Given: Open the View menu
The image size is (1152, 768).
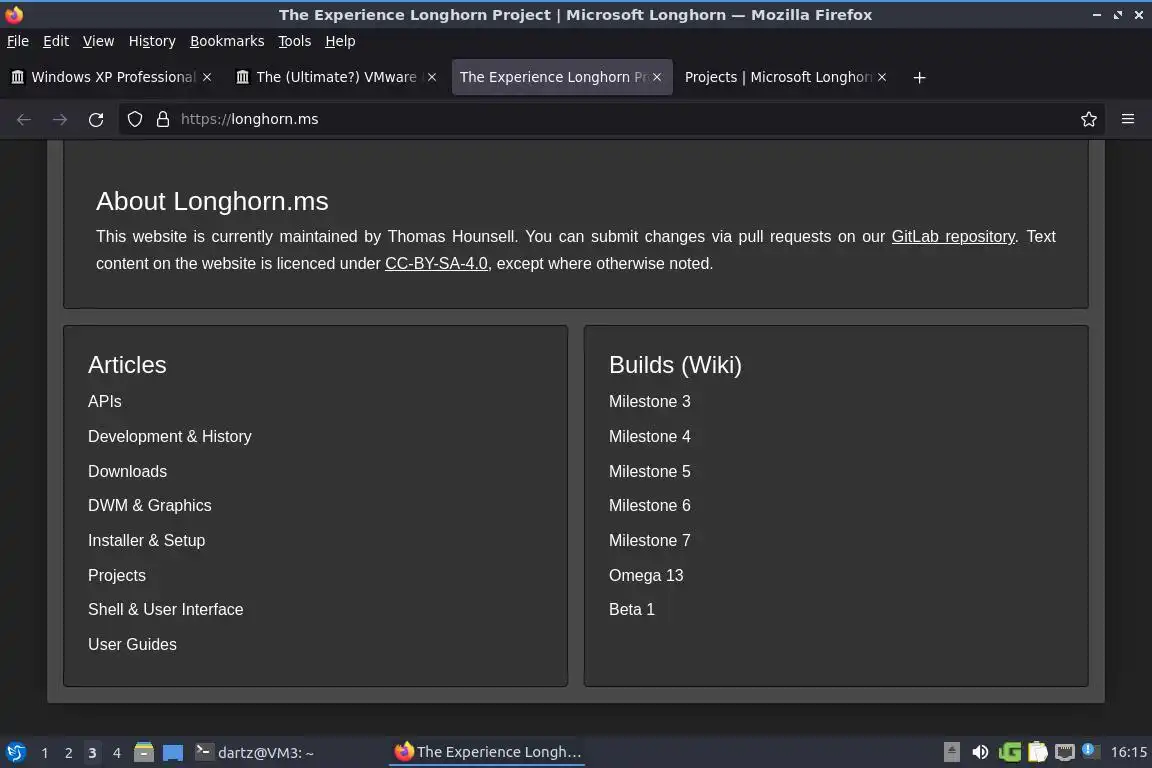Looking at the screenshot, I should 98,41.
